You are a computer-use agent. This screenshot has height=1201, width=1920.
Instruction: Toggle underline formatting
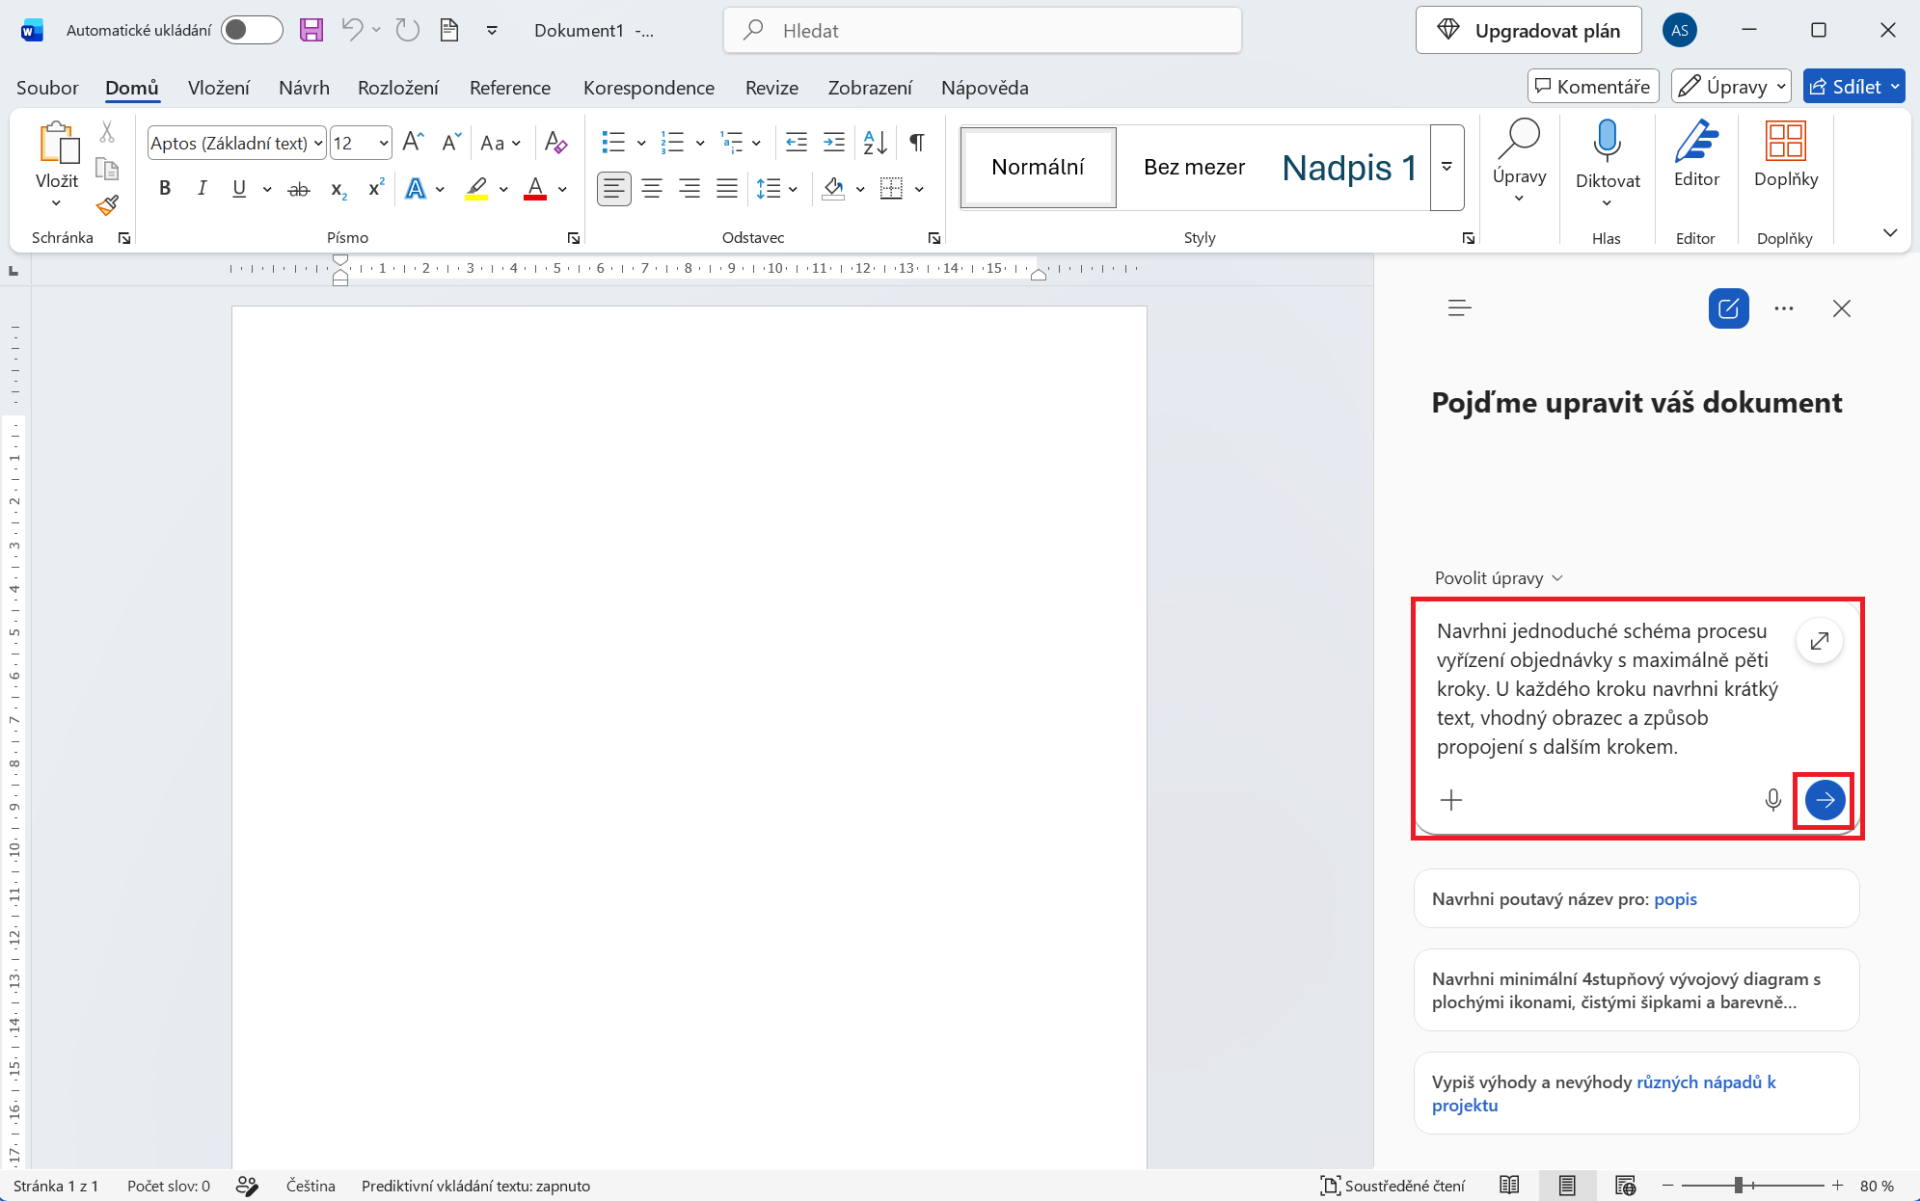239,188
